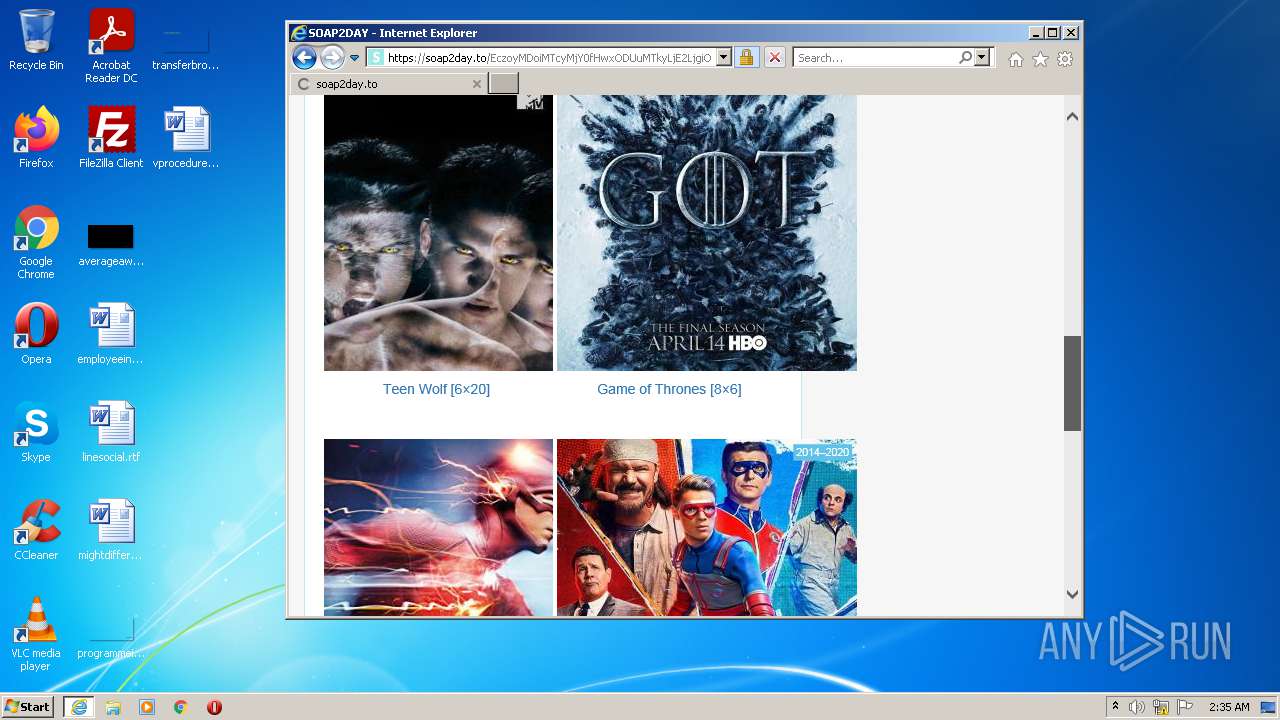The image size is (1280, 720).
Task: Open the search provider dropdown
Action: coord(982,58)
